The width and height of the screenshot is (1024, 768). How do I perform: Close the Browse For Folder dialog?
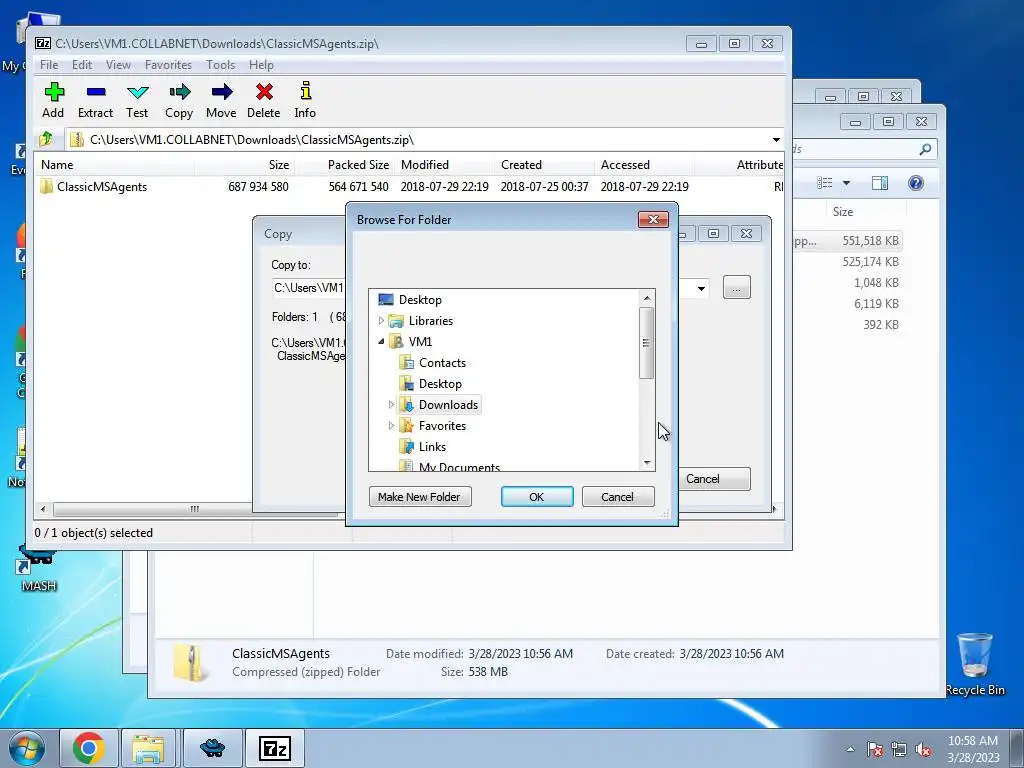pos(653,219)
